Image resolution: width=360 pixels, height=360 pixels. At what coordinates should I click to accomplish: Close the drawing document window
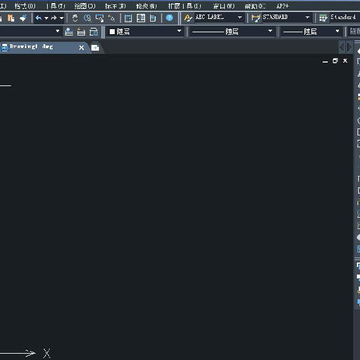click(345, 61)
